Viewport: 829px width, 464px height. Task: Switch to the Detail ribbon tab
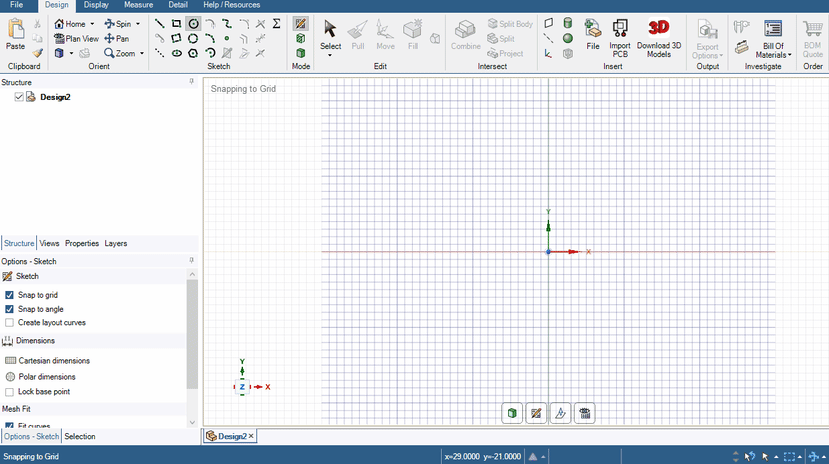(x=178, y=5)
